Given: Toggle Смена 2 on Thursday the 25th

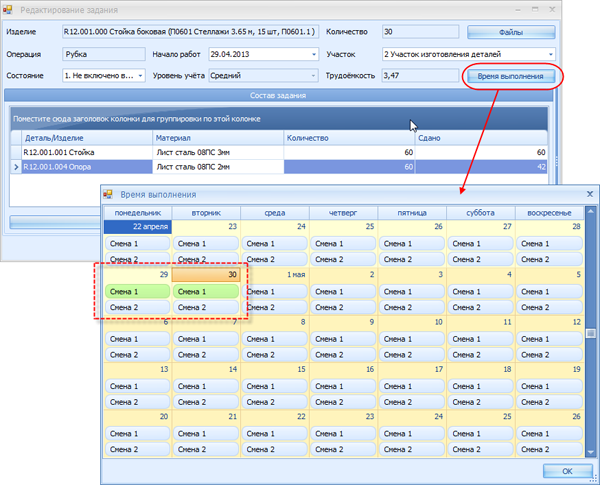Looking at the screenshot, I should coord(343,260).
